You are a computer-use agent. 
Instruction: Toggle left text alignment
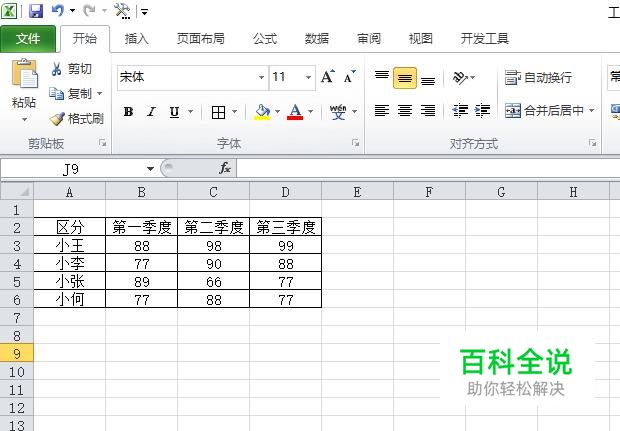[x=382, y=111]
